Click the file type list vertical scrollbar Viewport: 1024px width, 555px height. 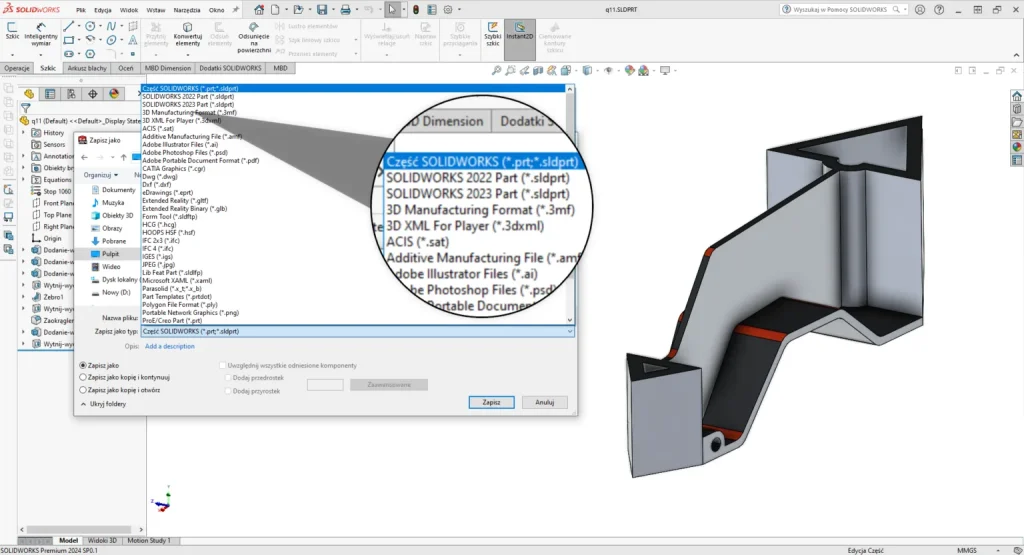tap(570, 206)
